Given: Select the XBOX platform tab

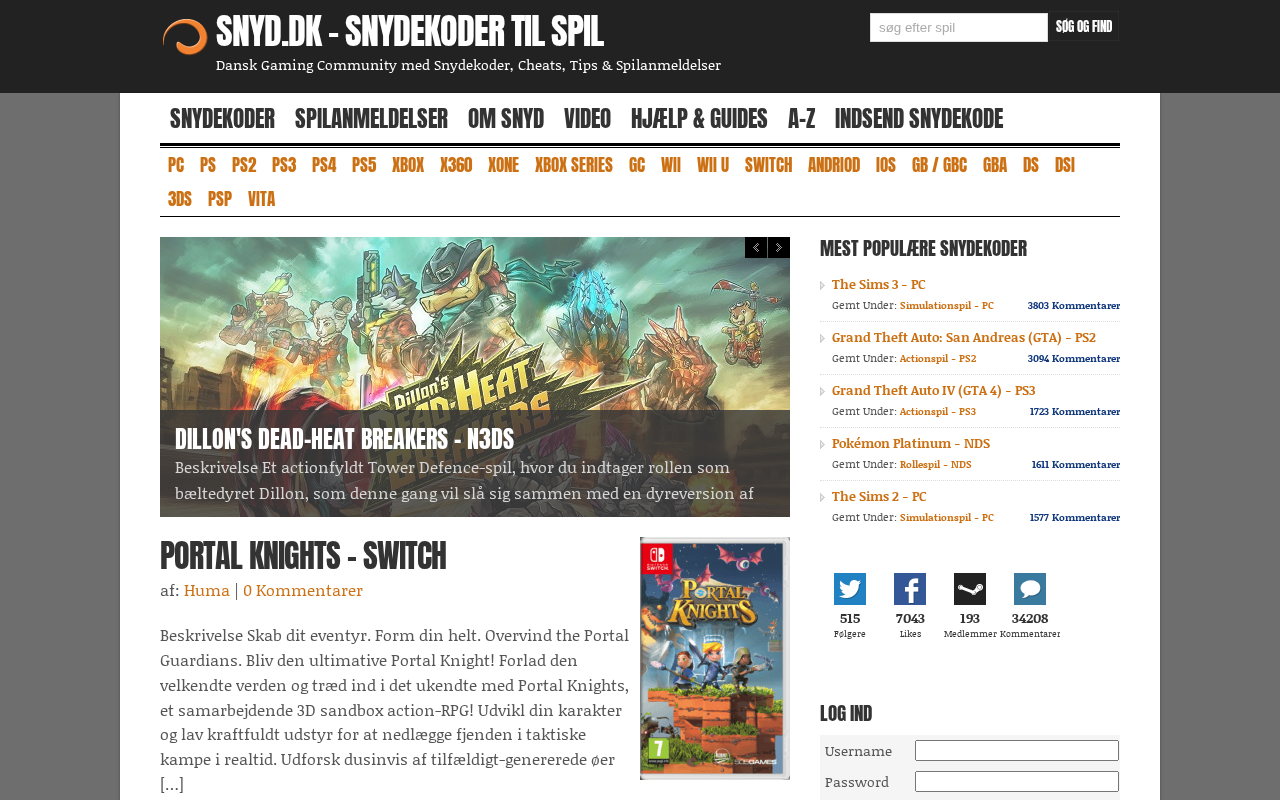Looking at the screenshot, I should click(x=408, y=165).
